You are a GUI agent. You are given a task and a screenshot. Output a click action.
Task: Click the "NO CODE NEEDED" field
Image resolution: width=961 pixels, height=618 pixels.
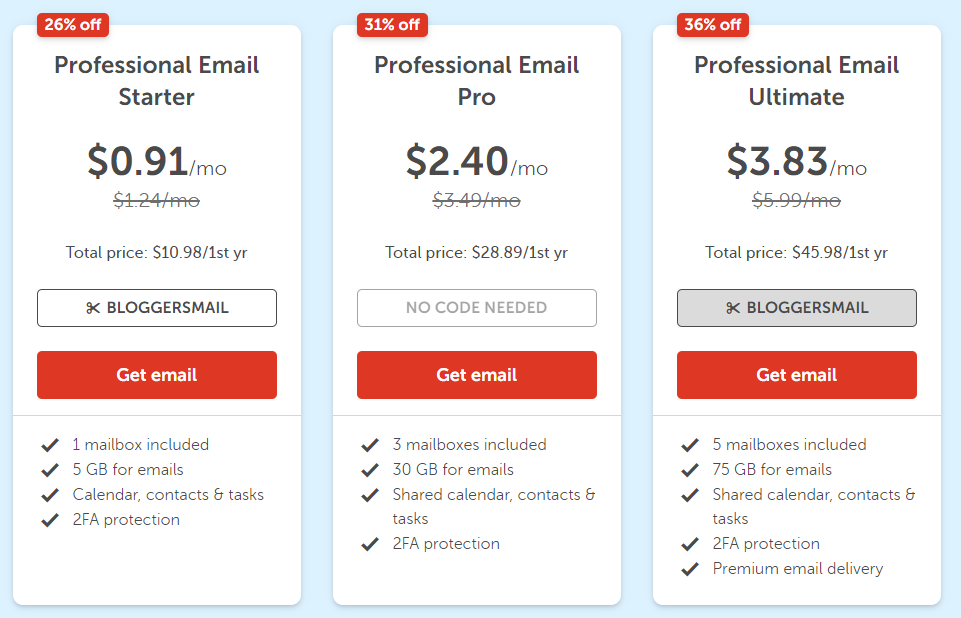click(x=476, y=308)
